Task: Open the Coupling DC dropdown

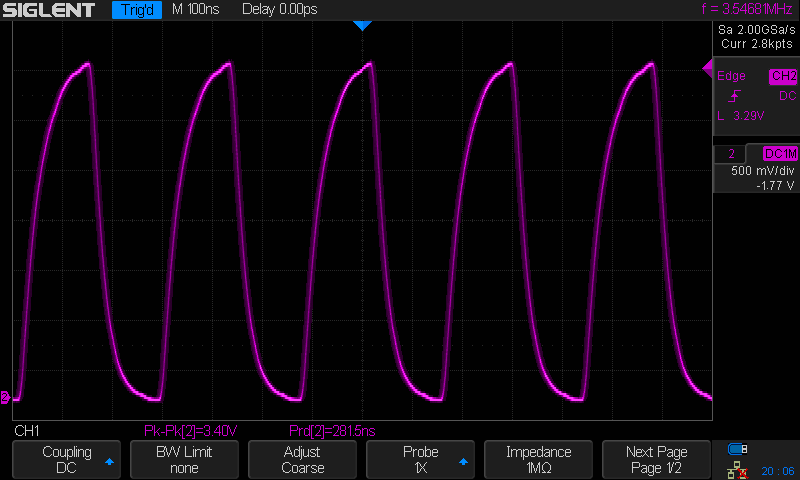Action: coord(67,459)
